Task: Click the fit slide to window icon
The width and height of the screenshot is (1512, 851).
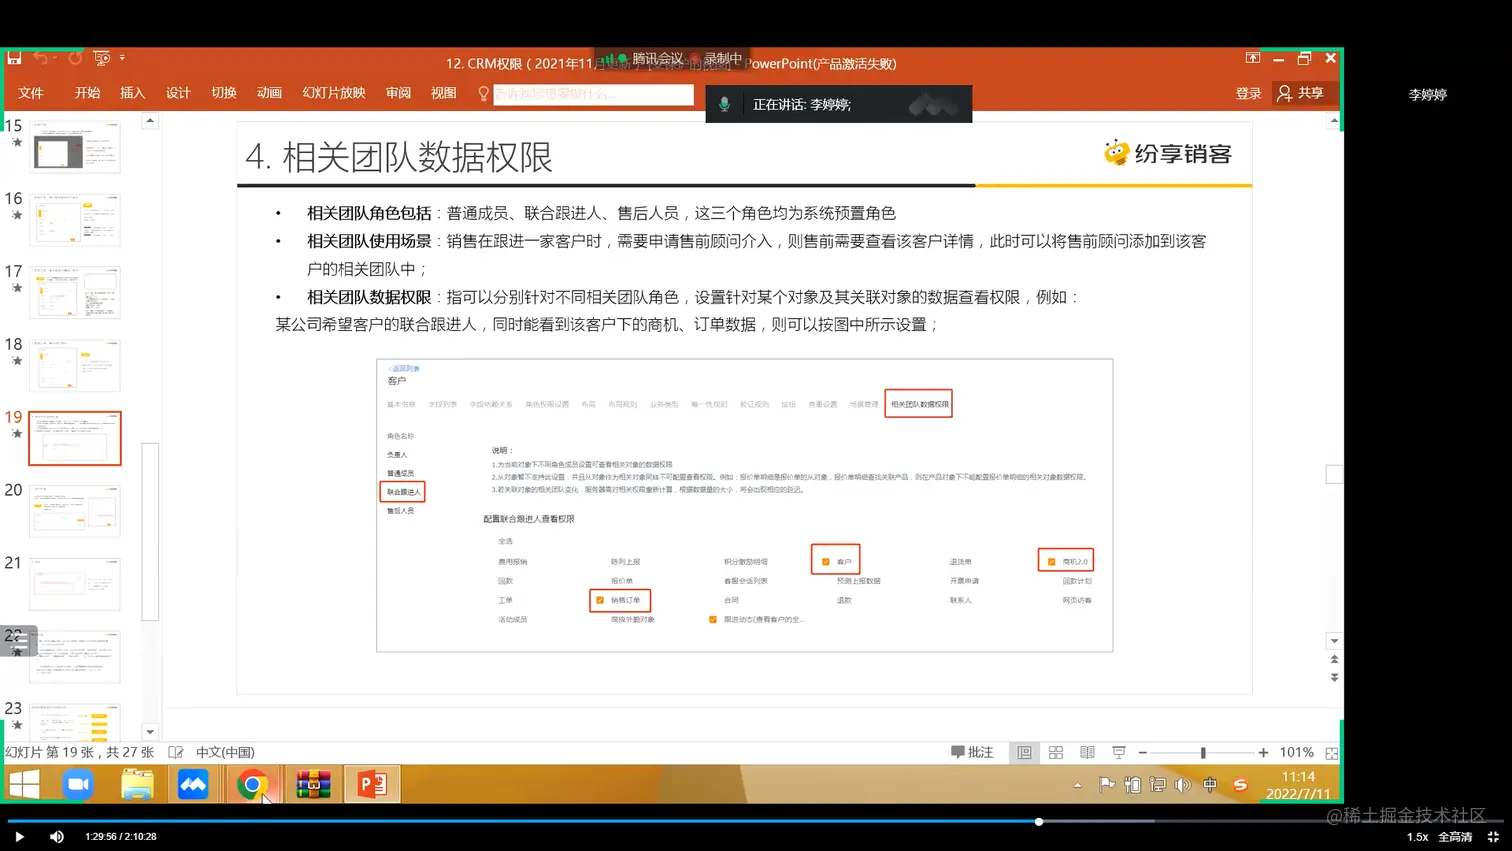Action: coord(1332,753)
